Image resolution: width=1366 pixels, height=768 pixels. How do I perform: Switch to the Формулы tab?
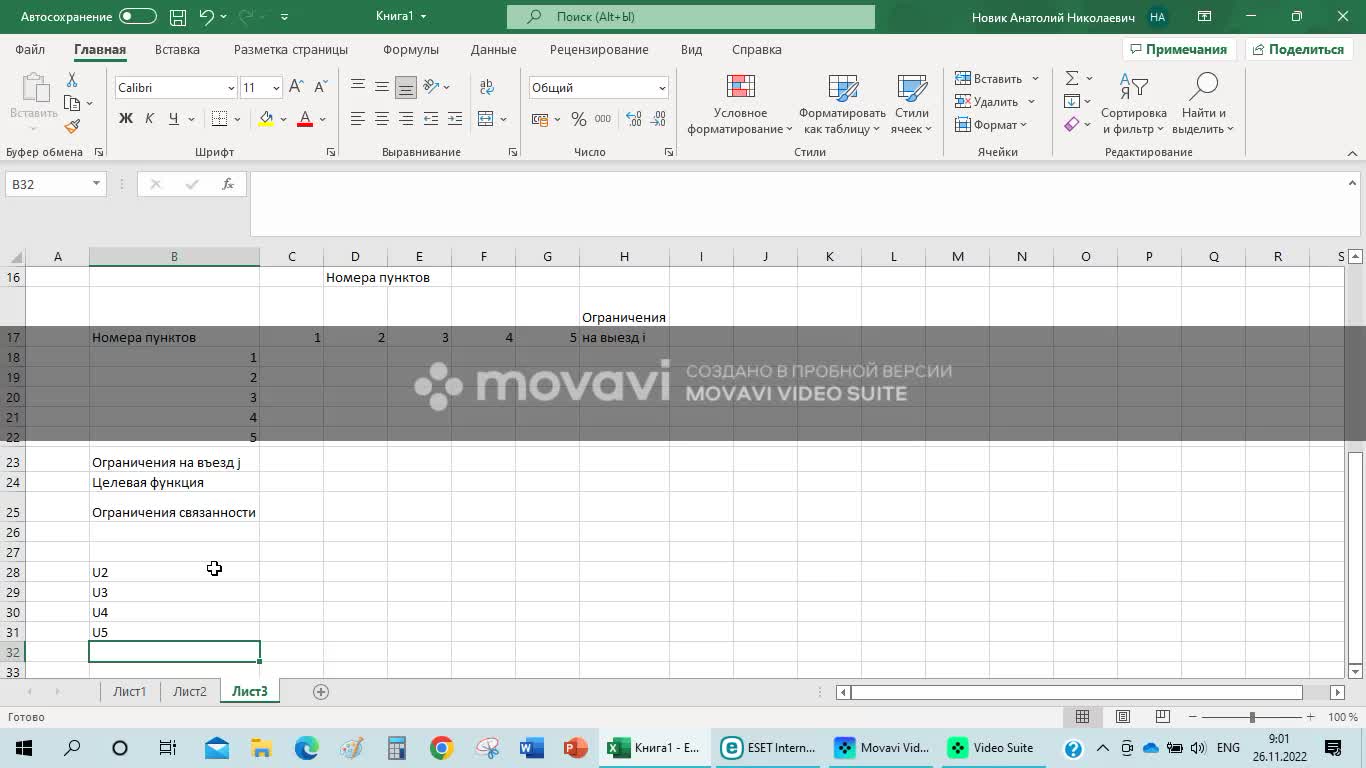pos(411,49)
